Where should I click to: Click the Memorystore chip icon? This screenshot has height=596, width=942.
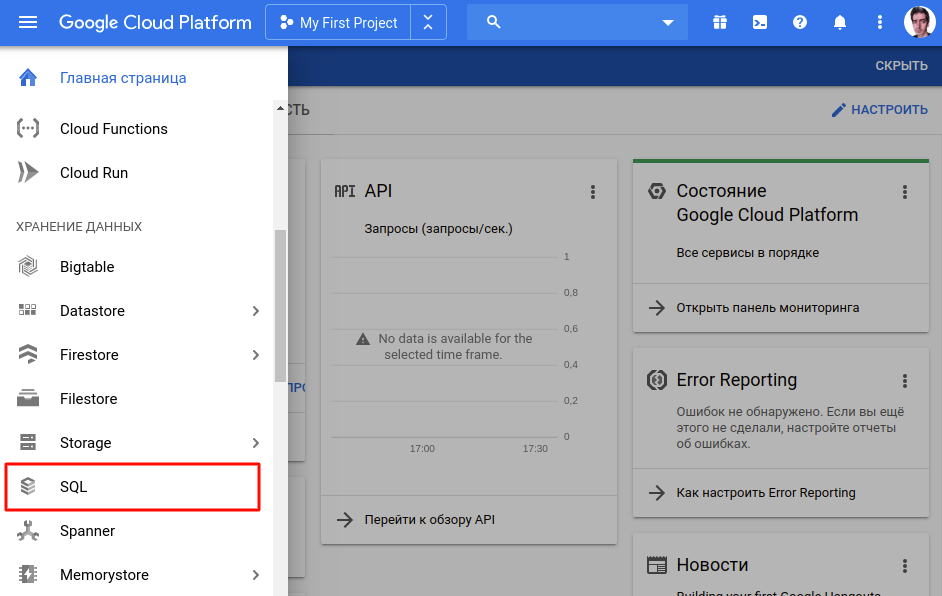tap(28, 574)
